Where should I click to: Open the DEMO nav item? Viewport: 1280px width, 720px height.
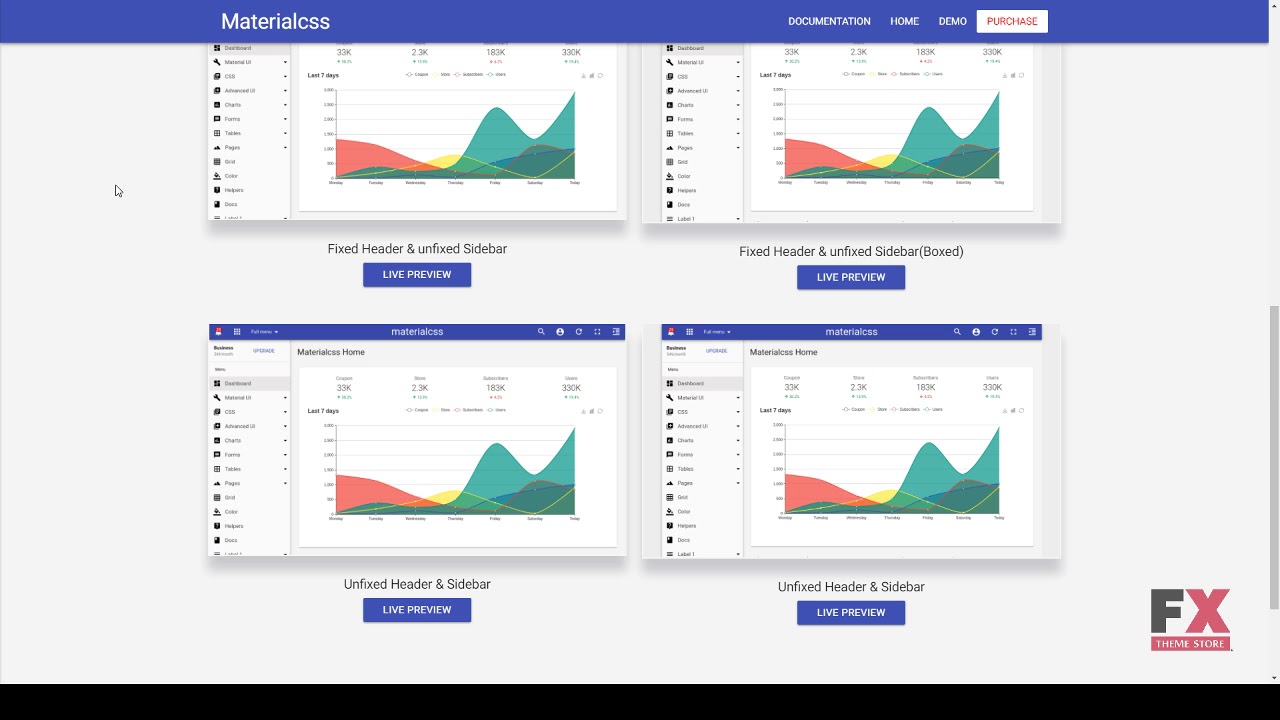click(952, 21)
